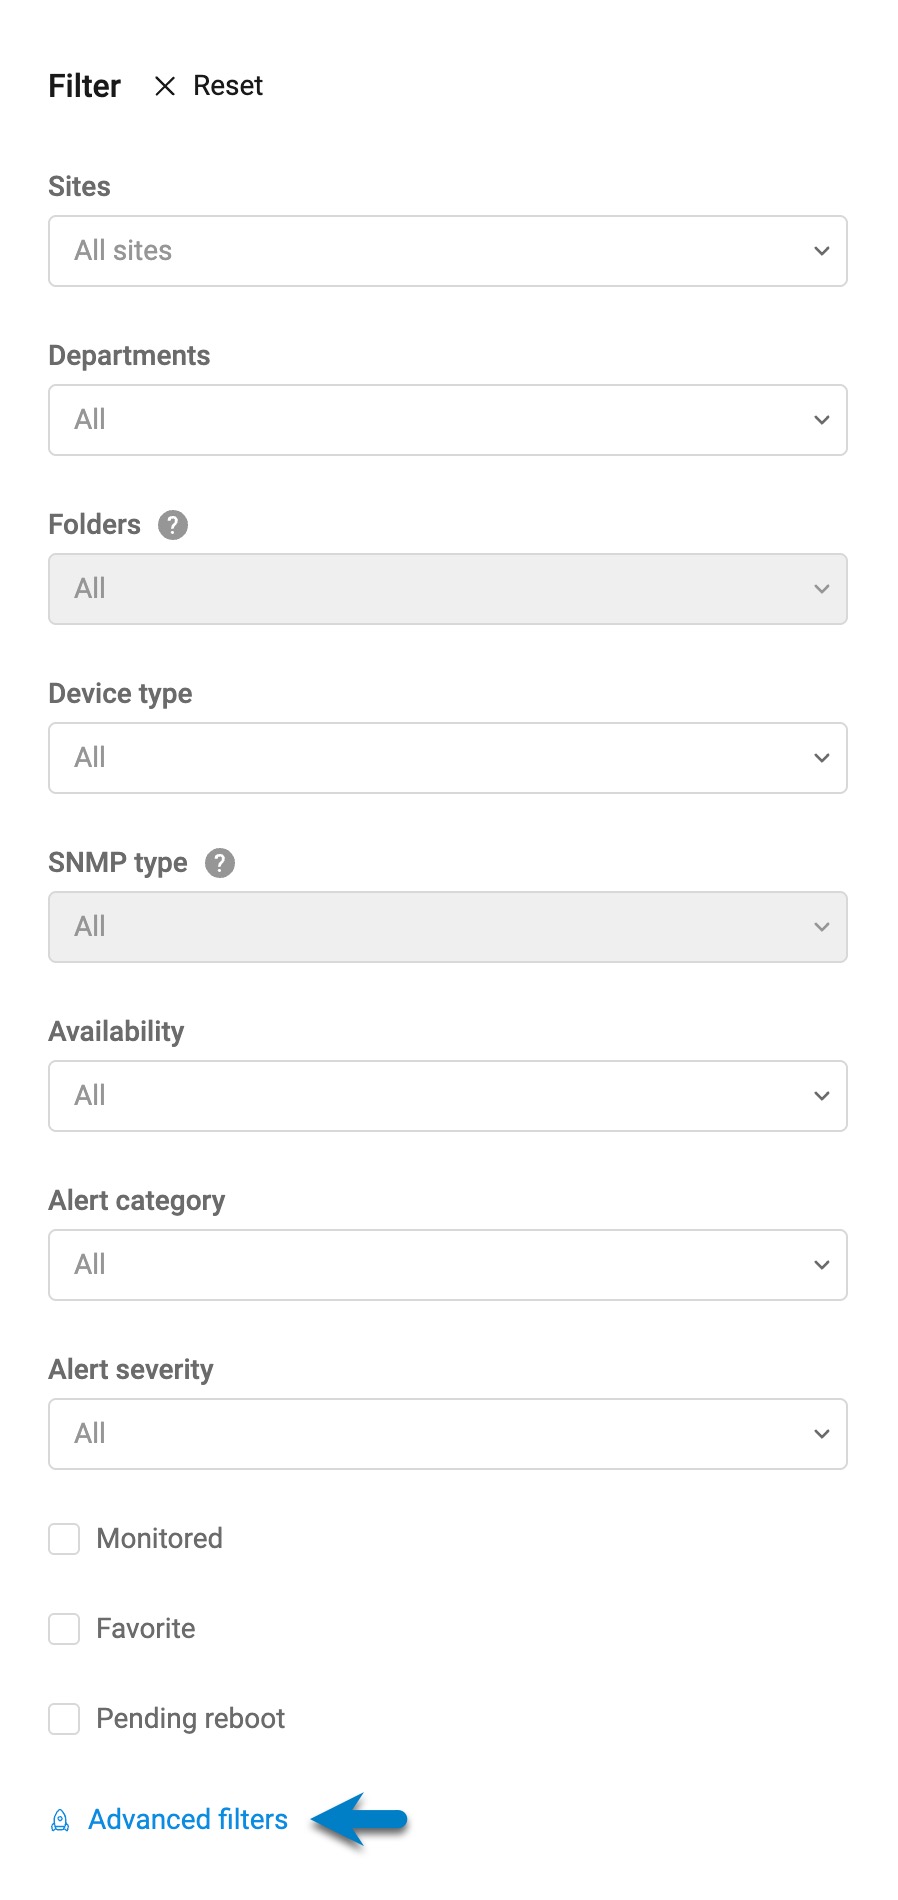Expand the Alert severity selector
Screen dimensions: 898x1900
pos(447,1433)
